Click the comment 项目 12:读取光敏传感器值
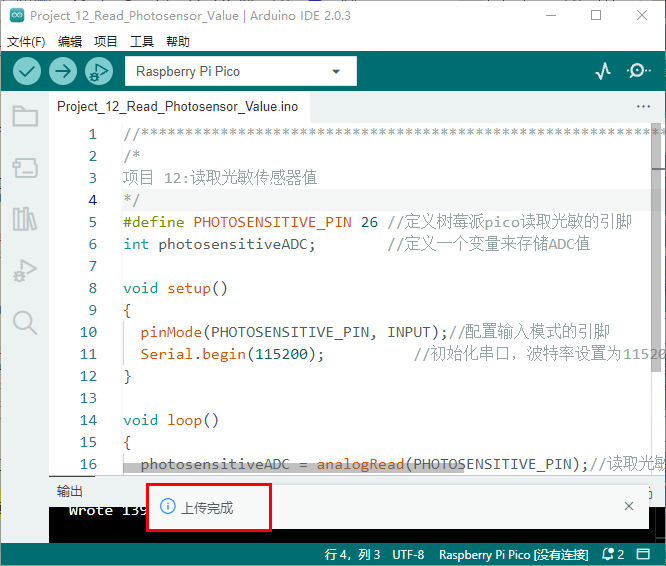The width and height of the screenshot is (666, 566). (x=220, y=178)
